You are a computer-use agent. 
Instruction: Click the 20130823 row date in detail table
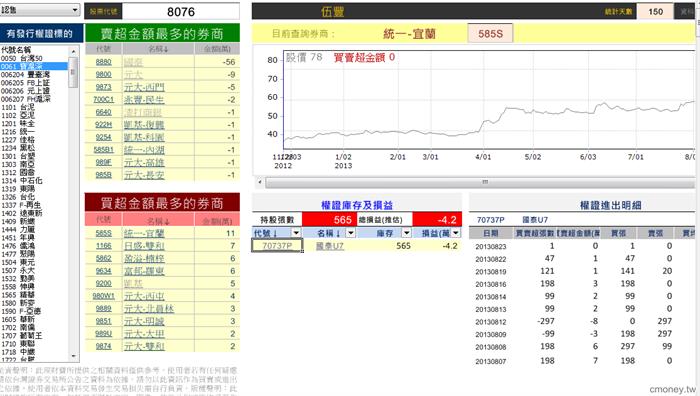tap(490, 246)
